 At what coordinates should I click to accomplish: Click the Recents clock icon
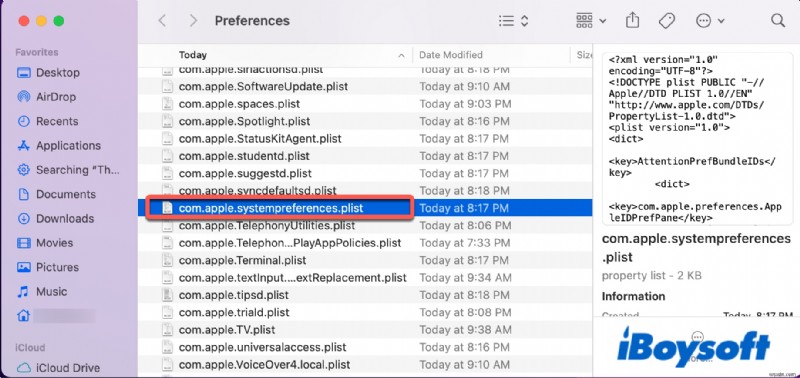coord(23,121)
